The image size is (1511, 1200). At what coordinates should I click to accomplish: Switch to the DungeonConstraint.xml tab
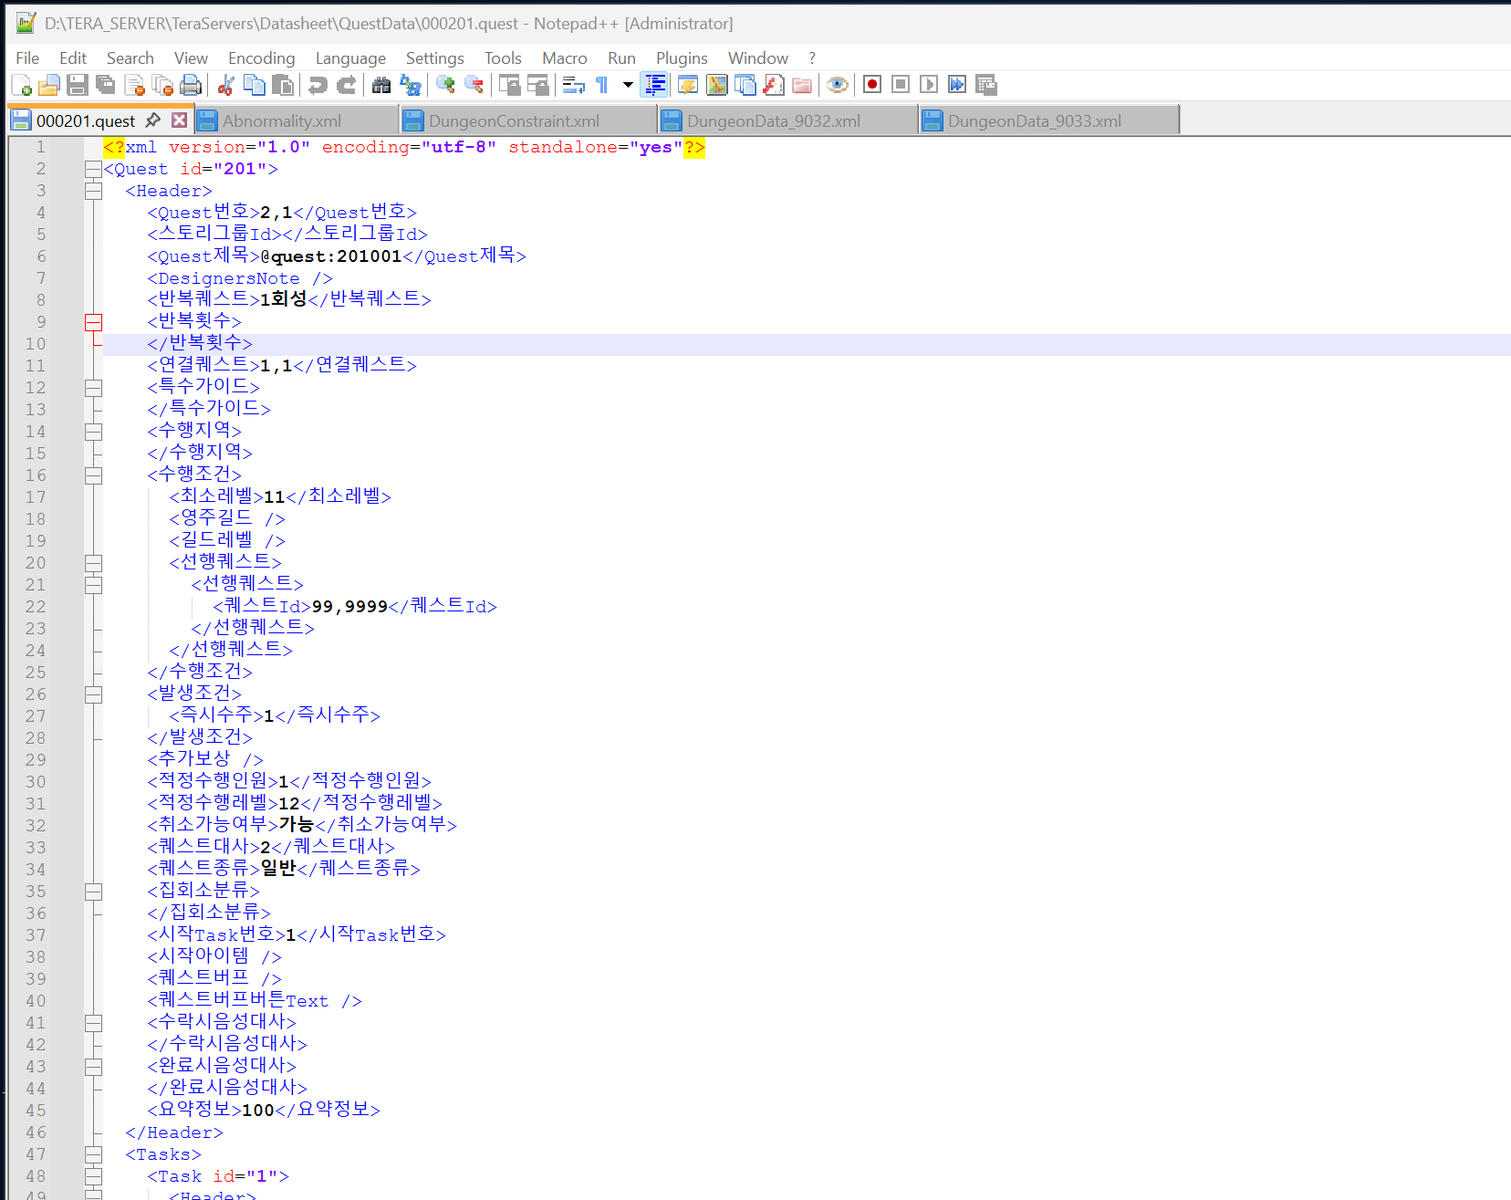pyautogui.click(x=514, y=121)
